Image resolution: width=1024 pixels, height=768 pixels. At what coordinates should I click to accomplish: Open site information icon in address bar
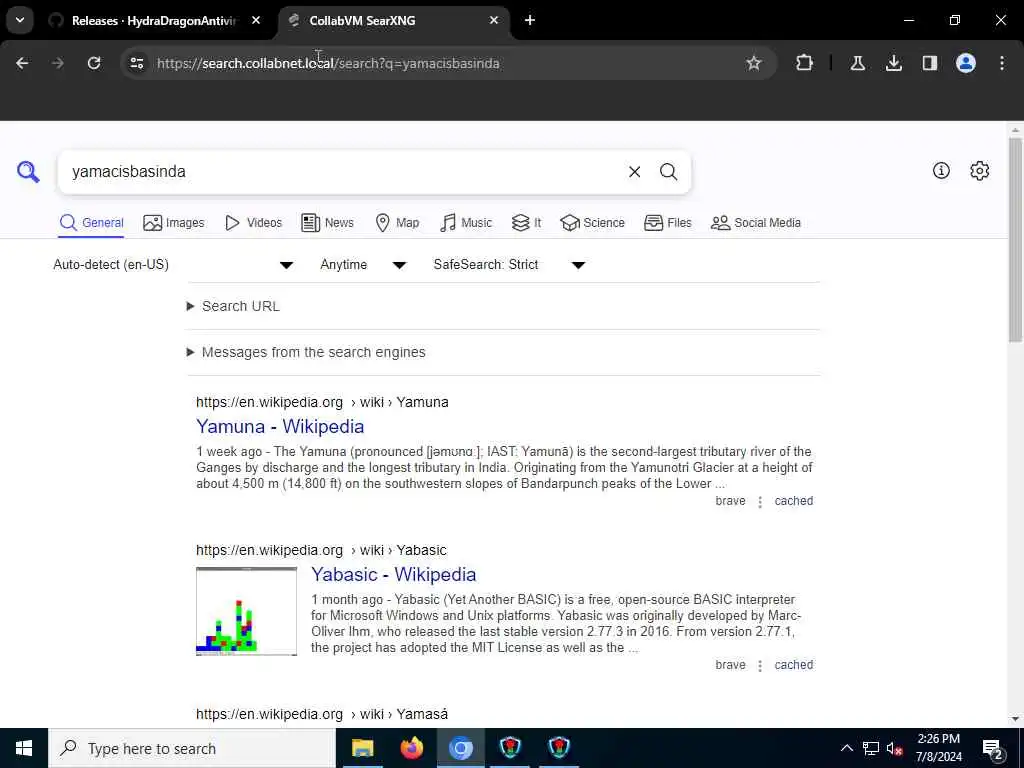click(x=137, y=63)
